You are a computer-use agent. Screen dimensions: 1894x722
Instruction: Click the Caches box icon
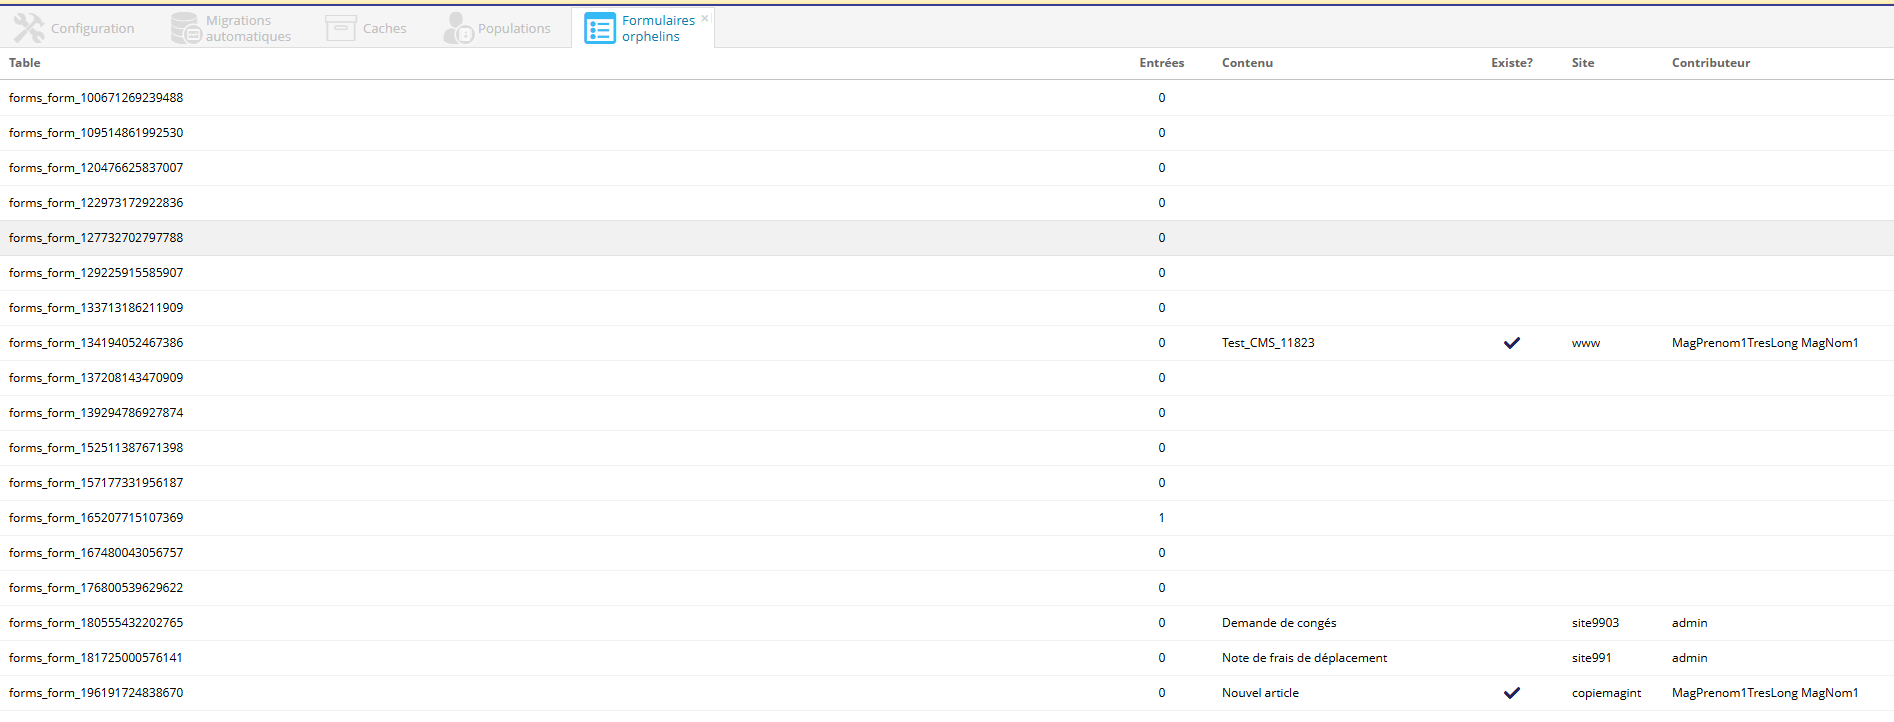tap(341, 28)
